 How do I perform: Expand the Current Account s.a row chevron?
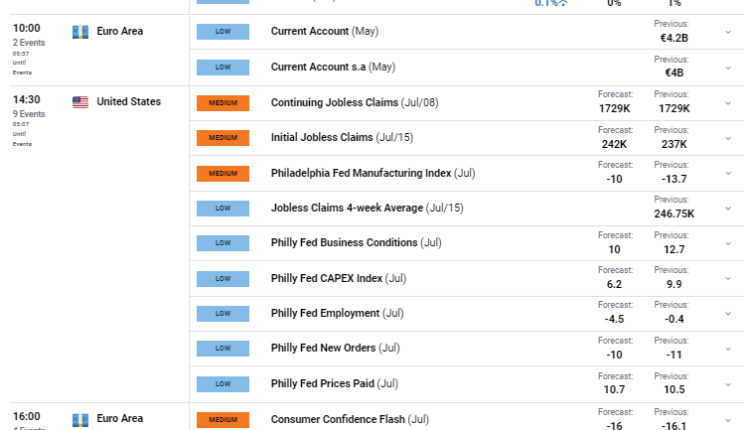click(x=728, y=67)
